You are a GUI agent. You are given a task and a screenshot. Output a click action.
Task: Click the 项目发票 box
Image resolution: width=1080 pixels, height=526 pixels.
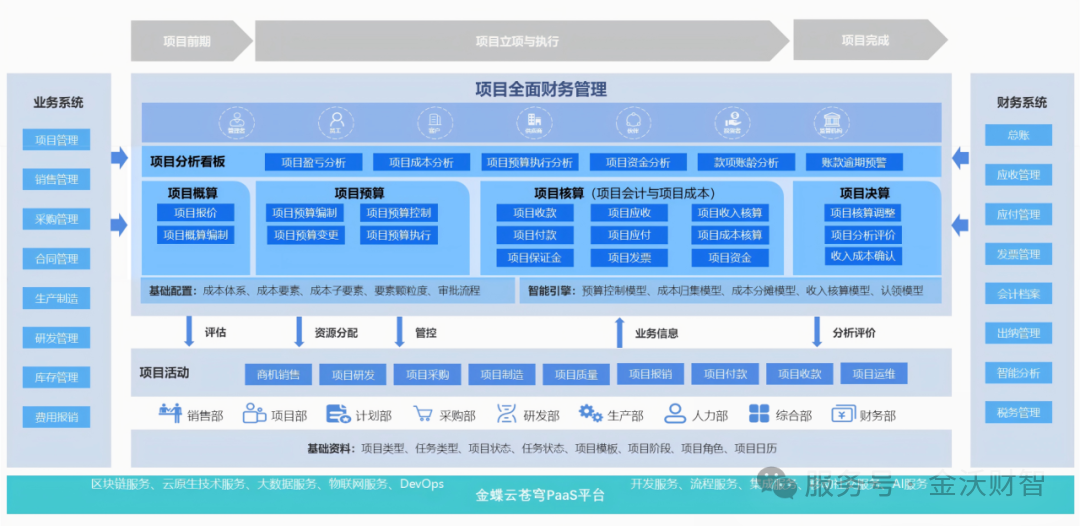click(629, 258)
